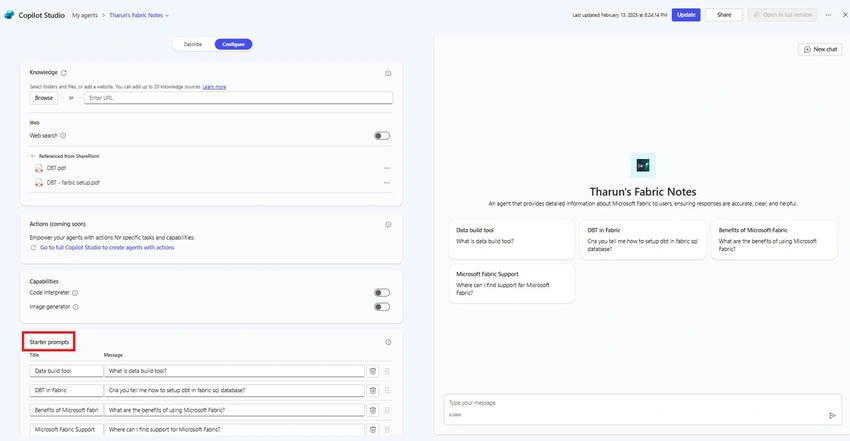Screen dimensions: 850x441
Task: Open Knowledge section info icon
Action: click(388, 73)
